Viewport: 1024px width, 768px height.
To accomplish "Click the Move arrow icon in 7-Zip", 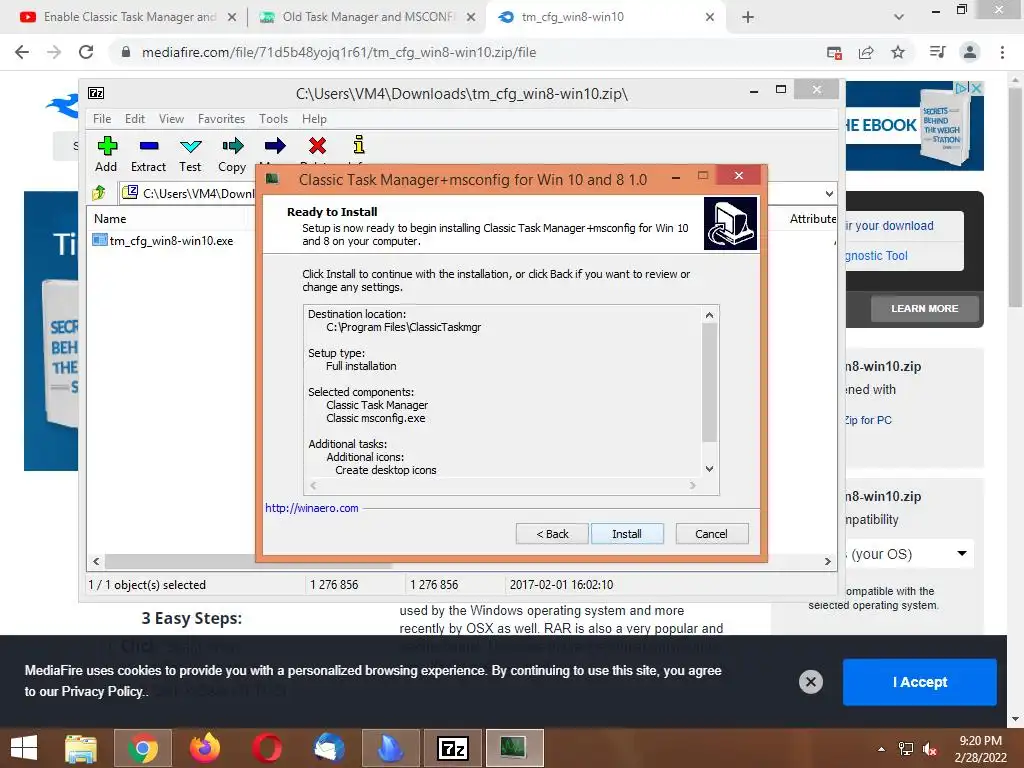I will [275, 146].
